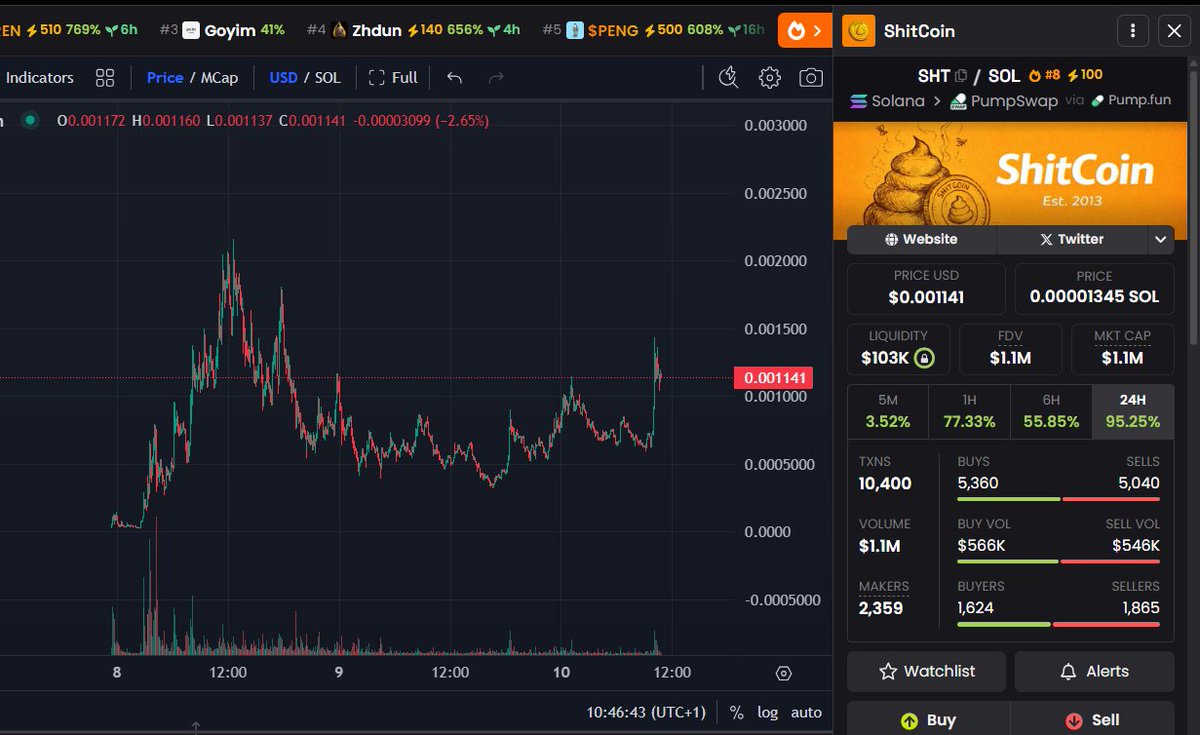The height and width of the screenshot is (735, 1200).
Task: Take chart snapshot with camera icon
Action: click(811, 77)
